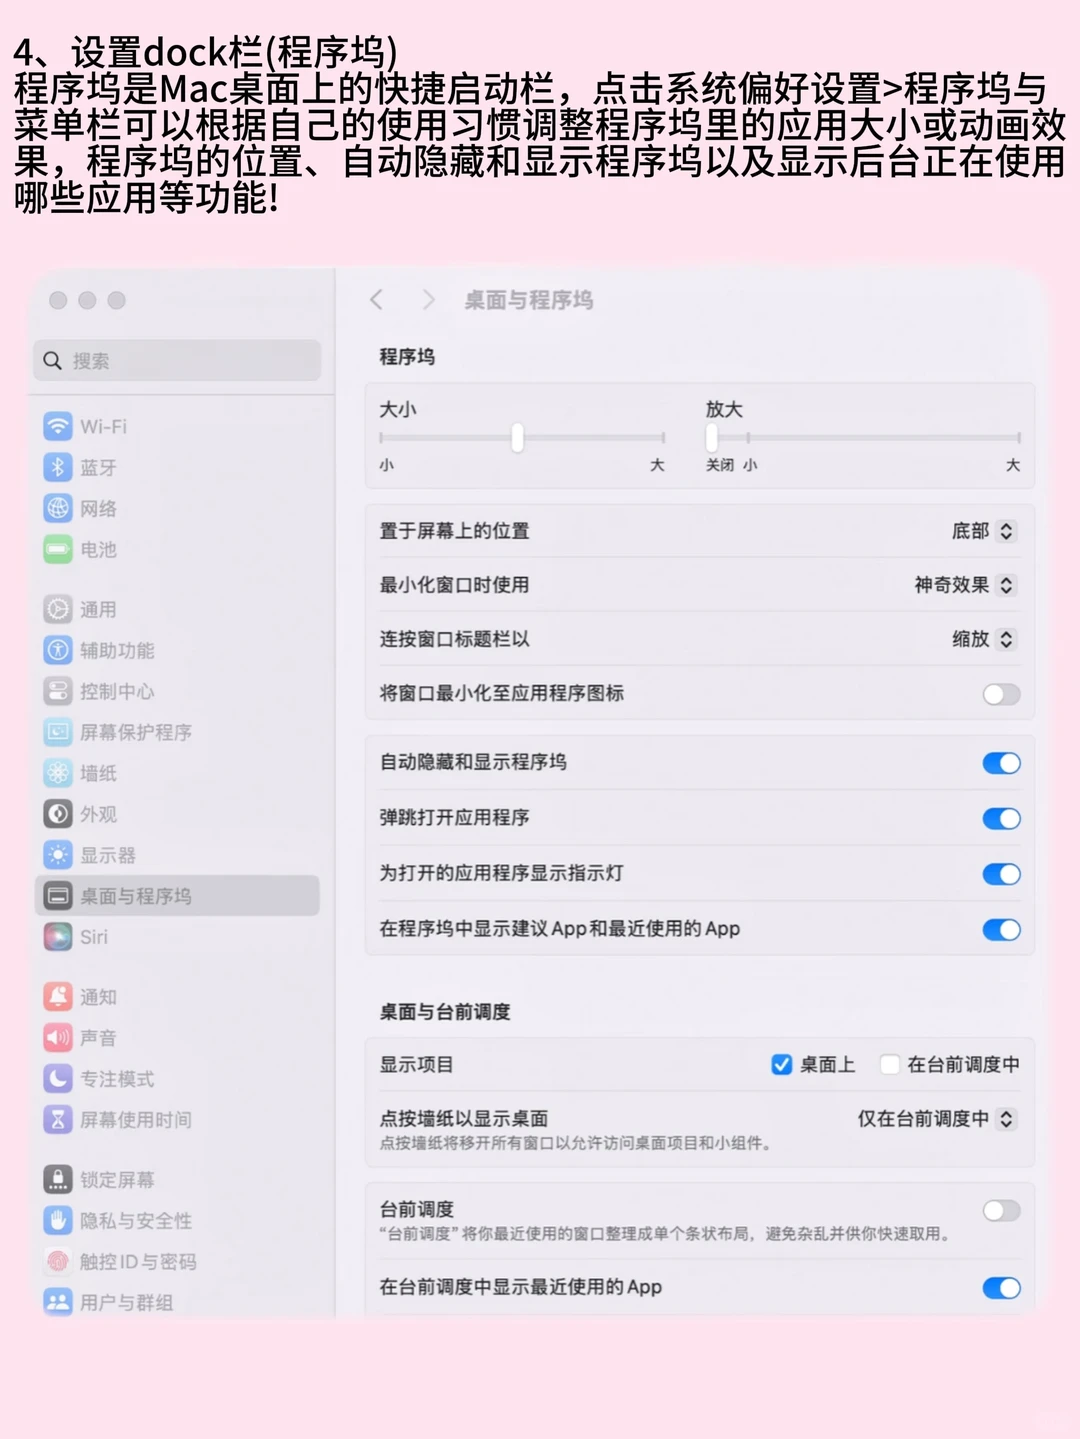Open the 电池 (Battery) panel icon
1080x1439 pixels.
tap(57, 549)
